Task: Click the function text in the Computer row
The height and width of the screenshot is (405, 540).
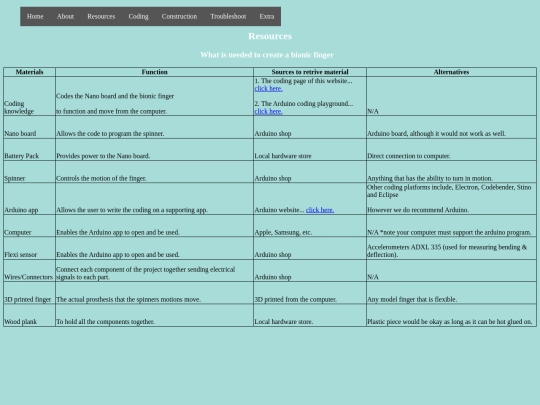Action: coord(118,232)
